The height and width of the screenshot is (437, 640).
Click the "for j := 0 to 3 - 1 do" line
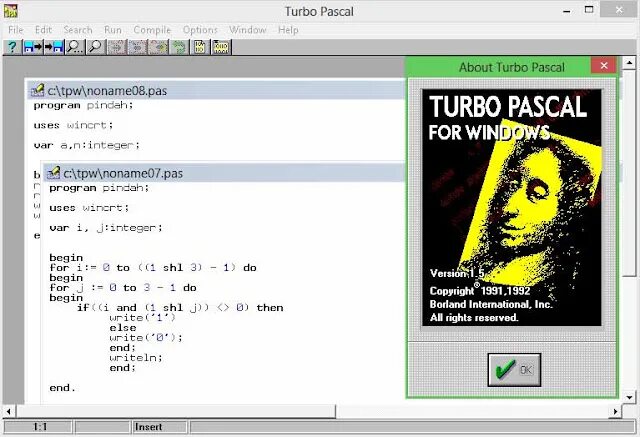click(123, 288)
